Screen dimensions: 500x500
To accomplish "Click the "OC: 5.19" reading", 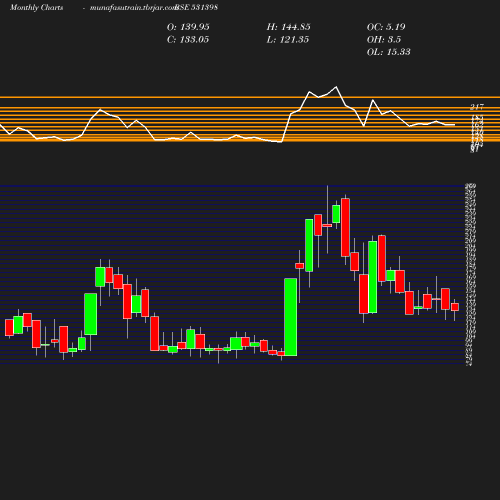I will click(x=386, y=27).
